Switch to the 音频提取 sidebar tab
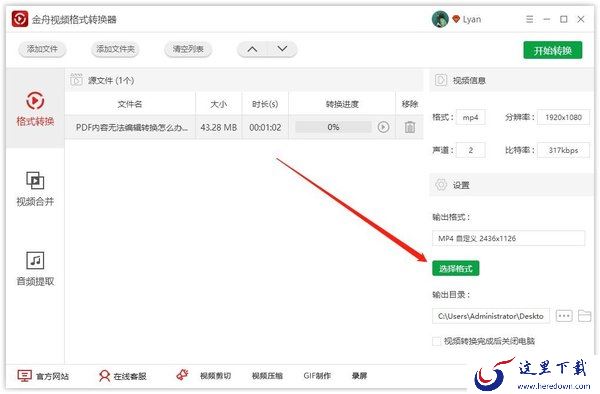600x394 pixels. click(x=35, y=269)
